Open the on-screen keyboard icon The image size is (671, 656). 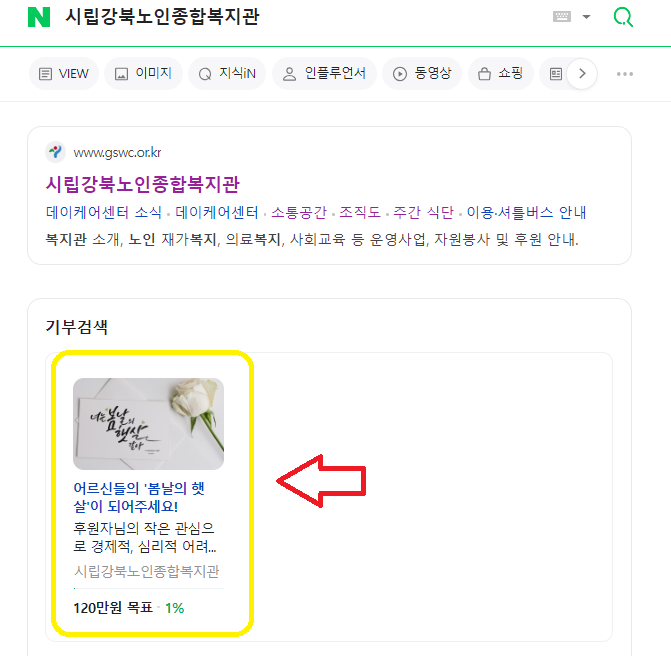tap(562, 17)
